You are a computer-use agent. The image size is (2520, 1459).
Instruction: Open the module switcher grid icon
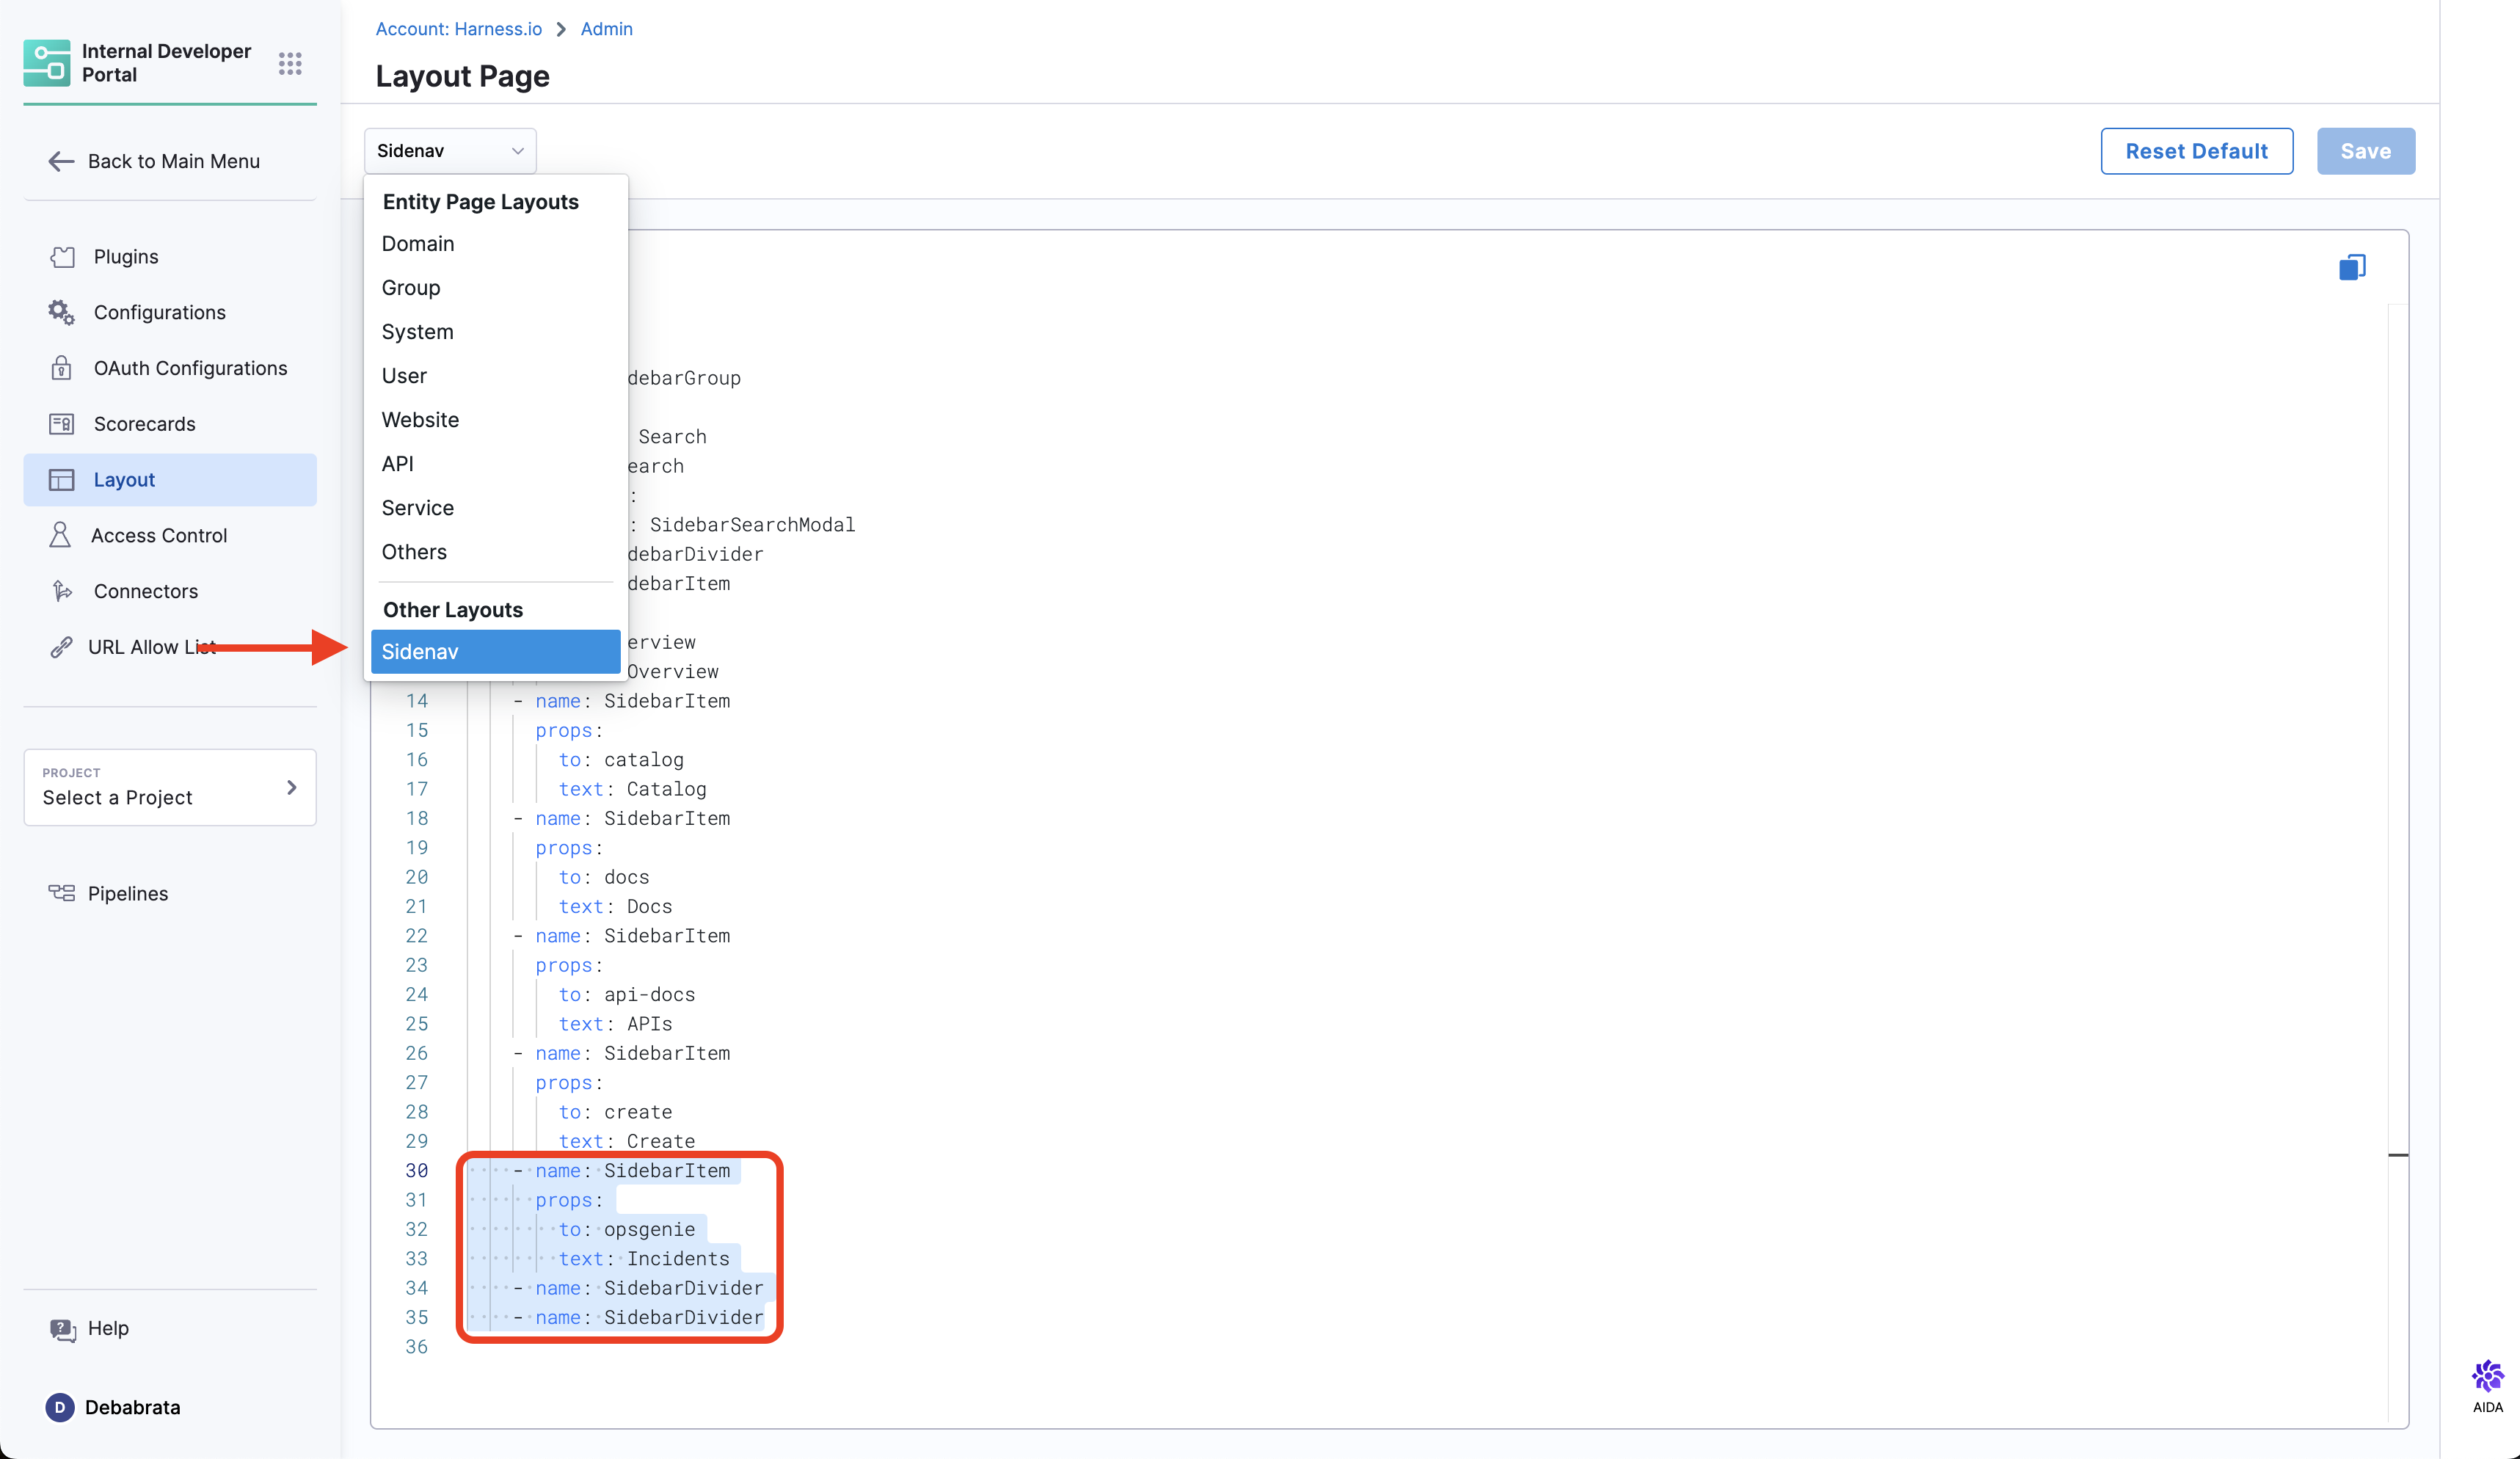click(290, 63)
